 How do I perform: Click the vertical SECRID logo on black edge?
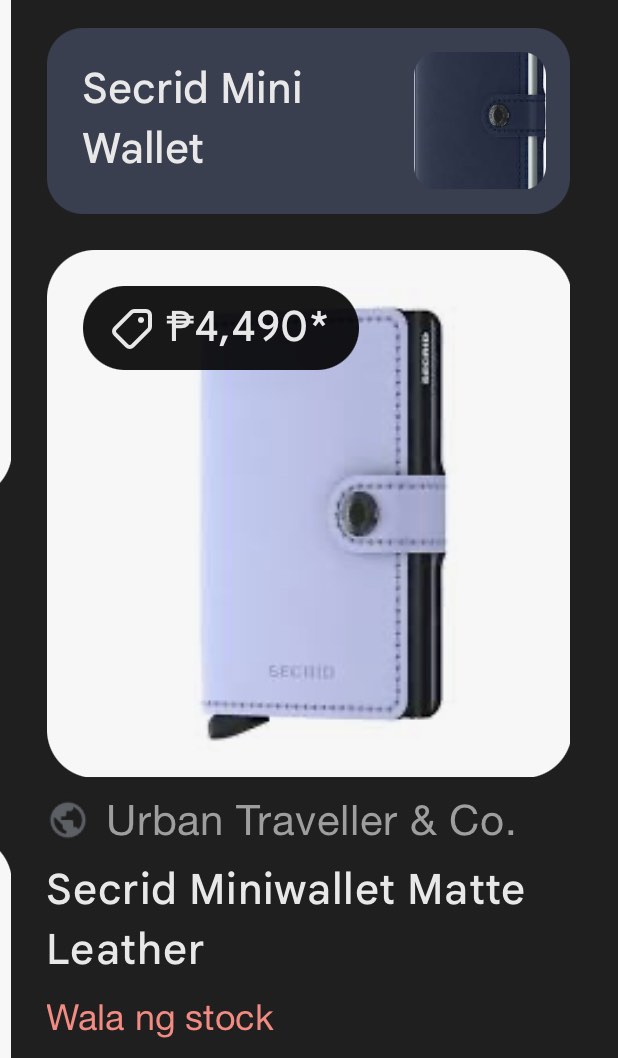click(x=425, y=358)
